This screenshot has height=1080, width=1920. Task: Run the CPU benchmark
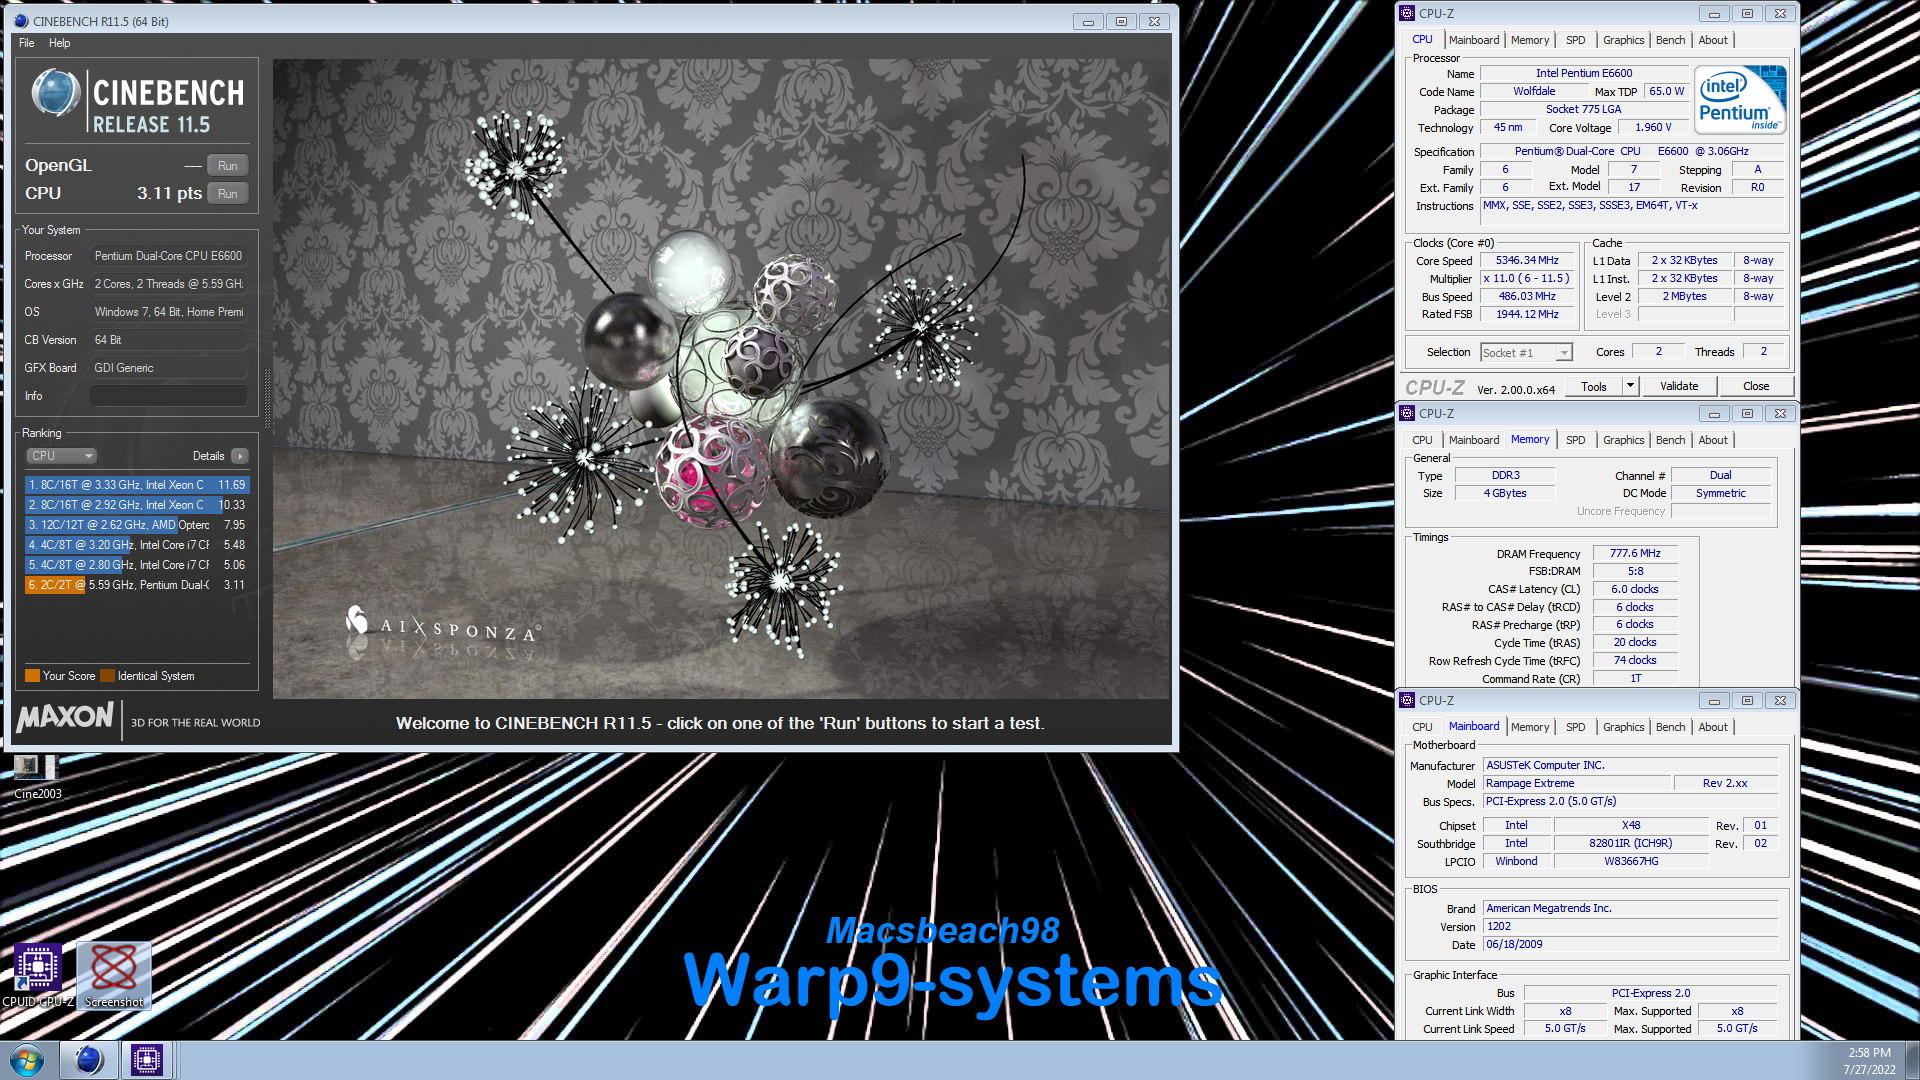228,194
